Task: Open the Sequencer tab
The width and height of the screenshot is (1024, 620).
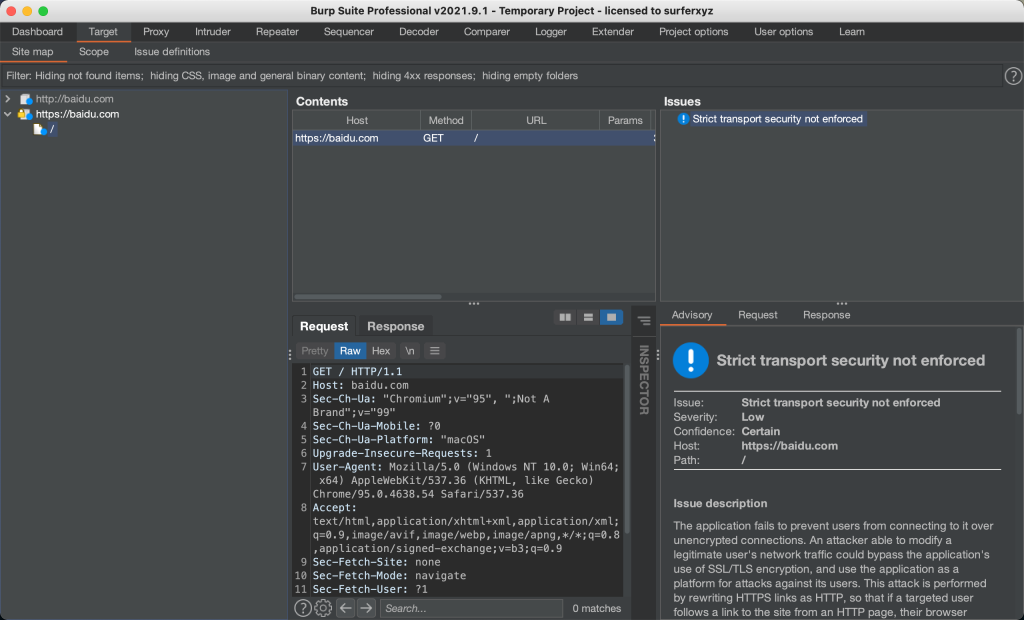Action: click(349, 31)
